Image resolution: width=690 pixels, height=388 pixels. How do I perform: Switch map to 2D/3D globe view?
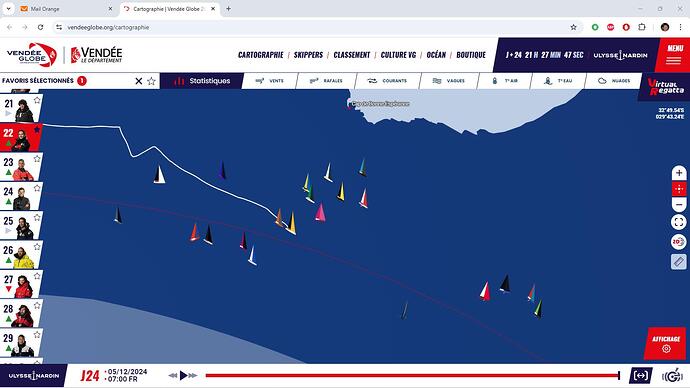679,242
